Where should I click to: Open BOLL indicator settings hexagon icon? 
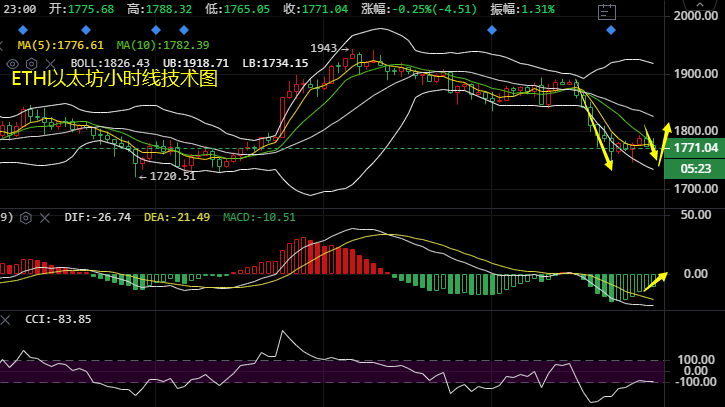click(31, 62)
